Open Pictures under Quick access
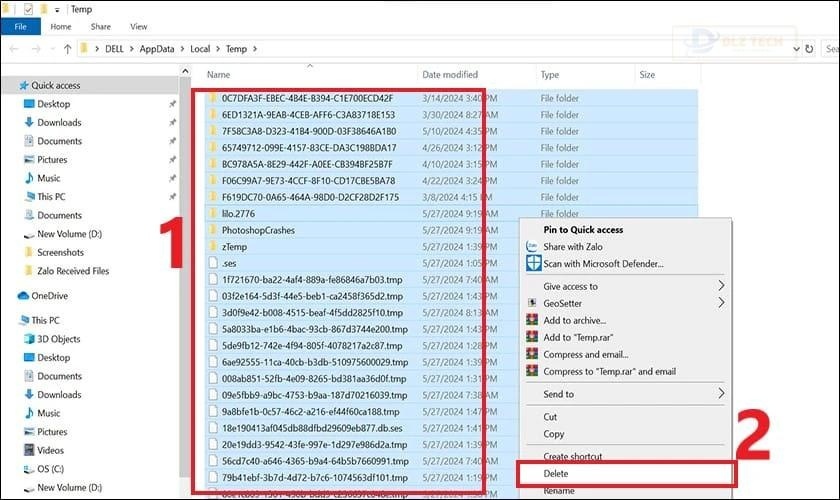This screenshot has width=840, height=500. [x=52, y=160]
